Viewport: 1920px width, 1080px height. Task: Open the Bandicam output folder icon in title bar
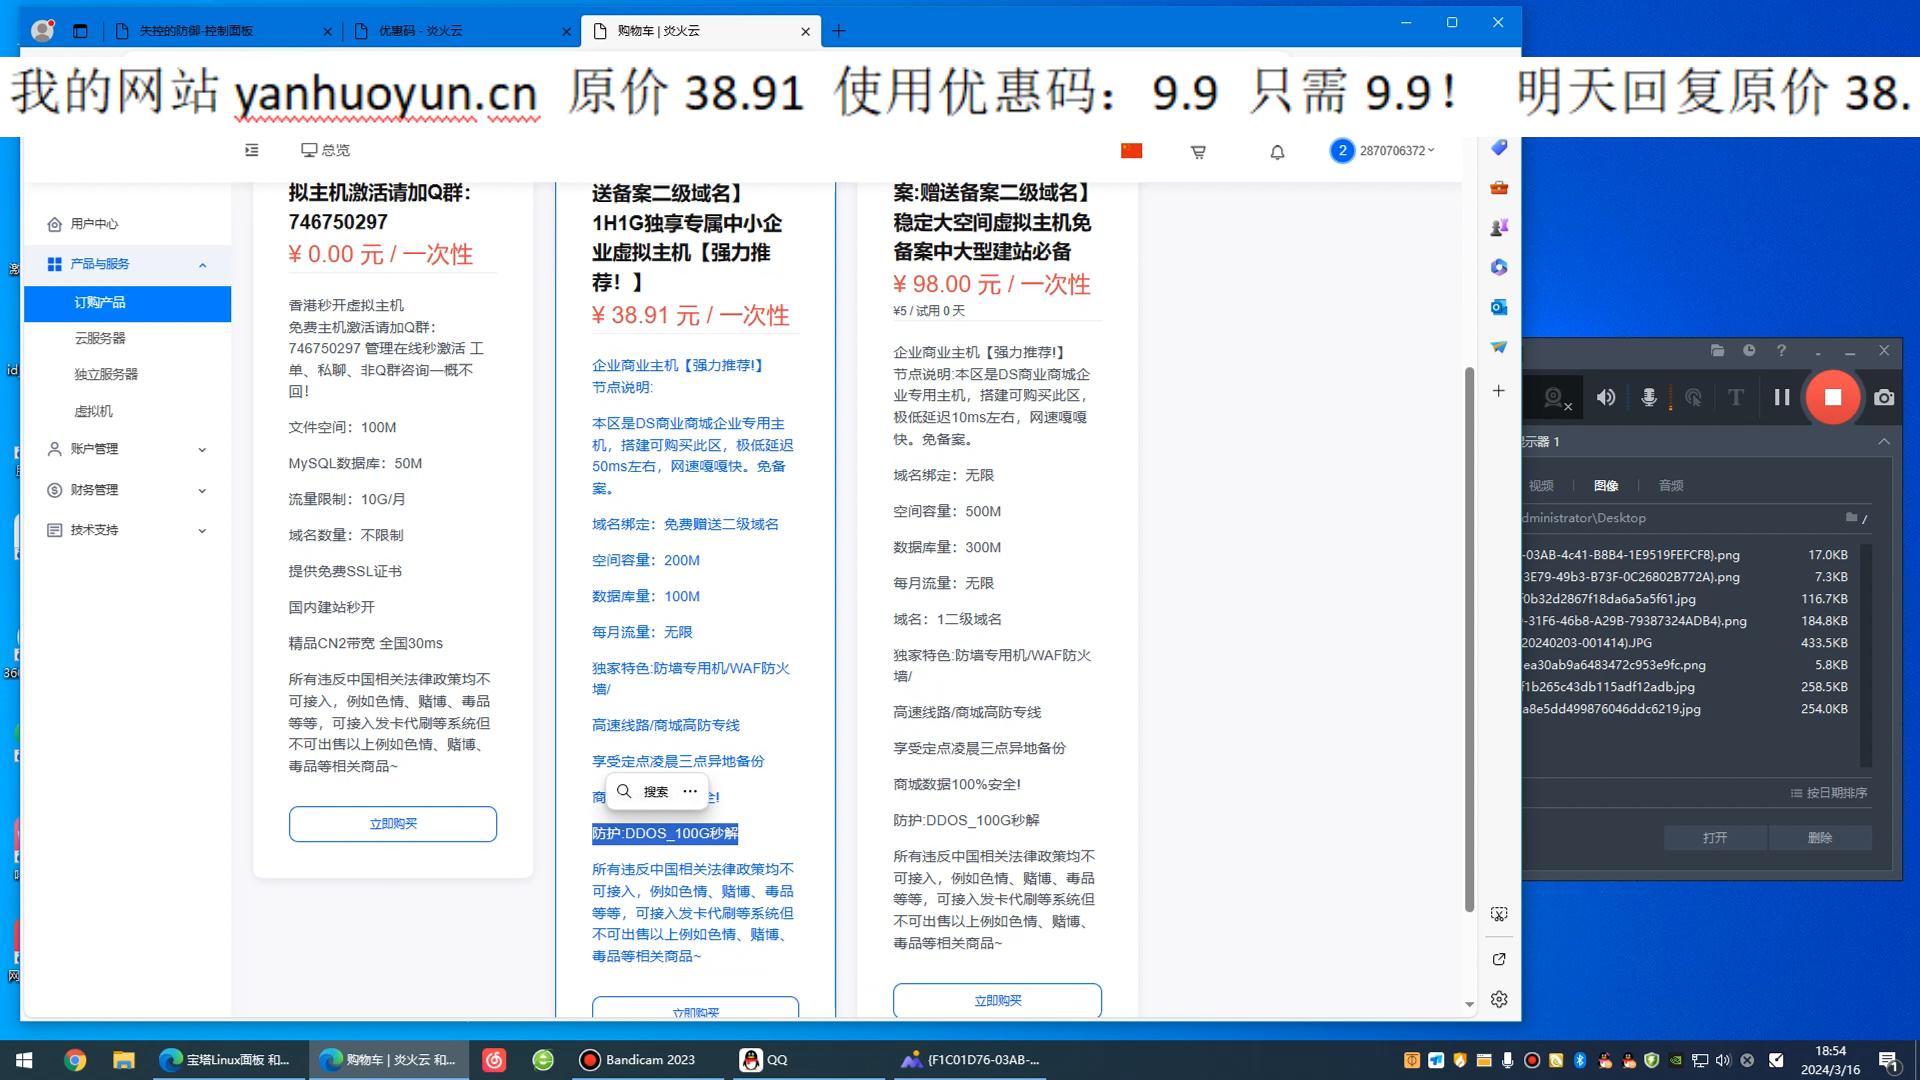[x=1717, y=350]
